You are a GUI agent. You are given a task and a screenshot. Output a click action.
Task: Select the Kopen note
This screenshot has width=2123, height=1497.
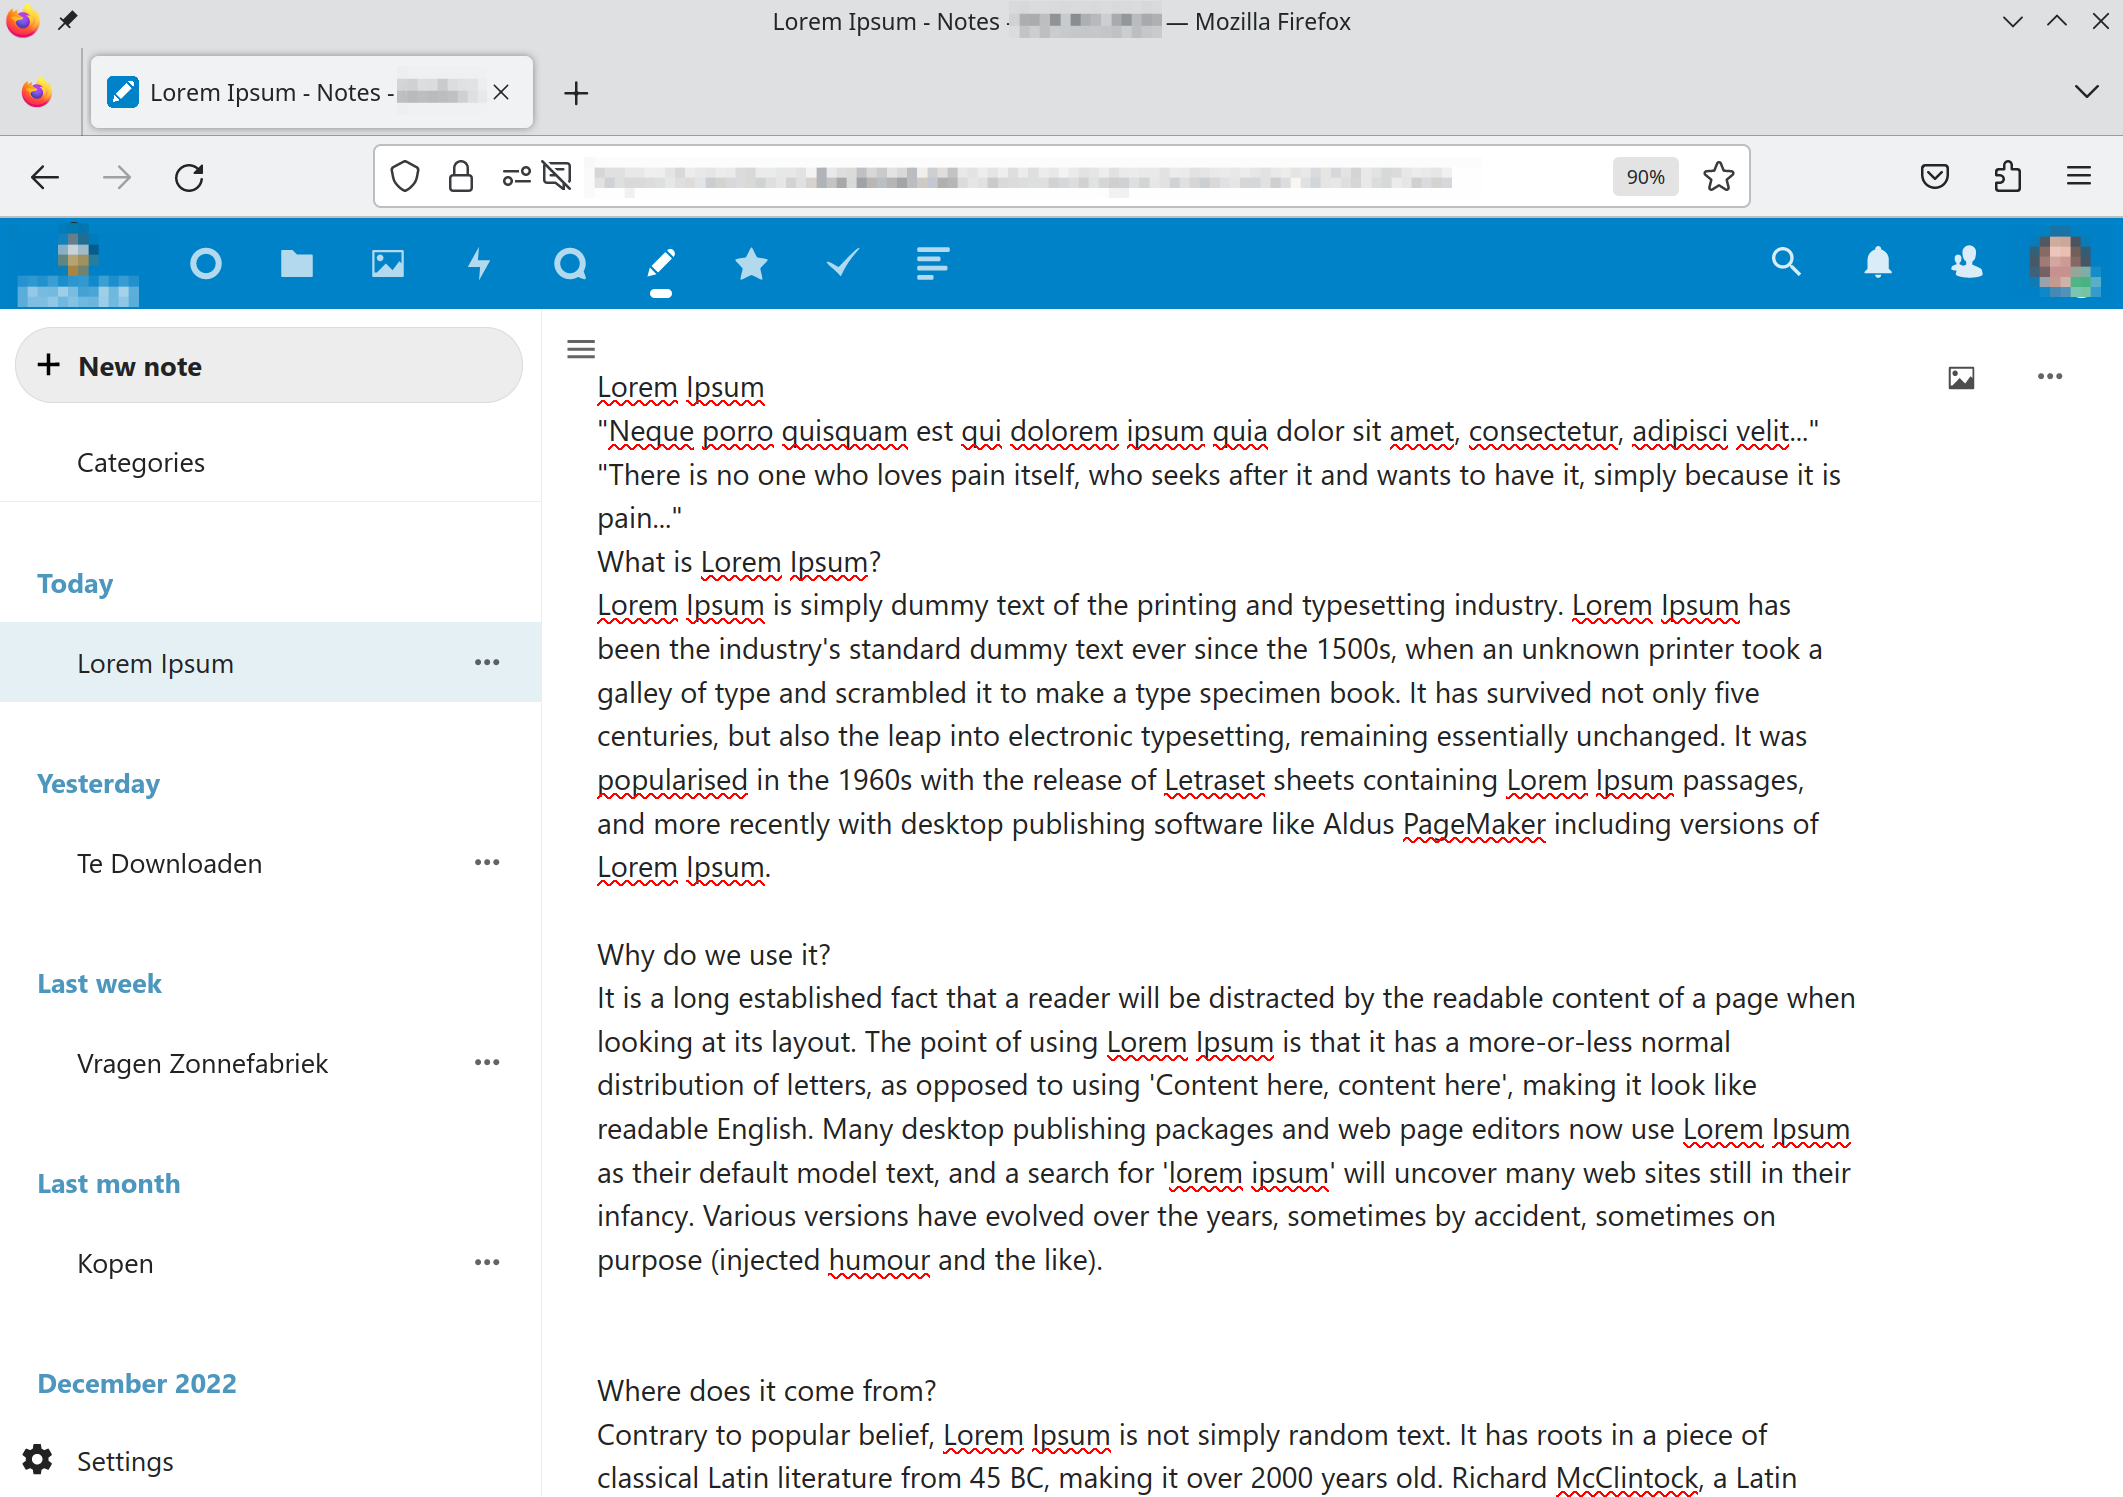(x=116, y=1263)
